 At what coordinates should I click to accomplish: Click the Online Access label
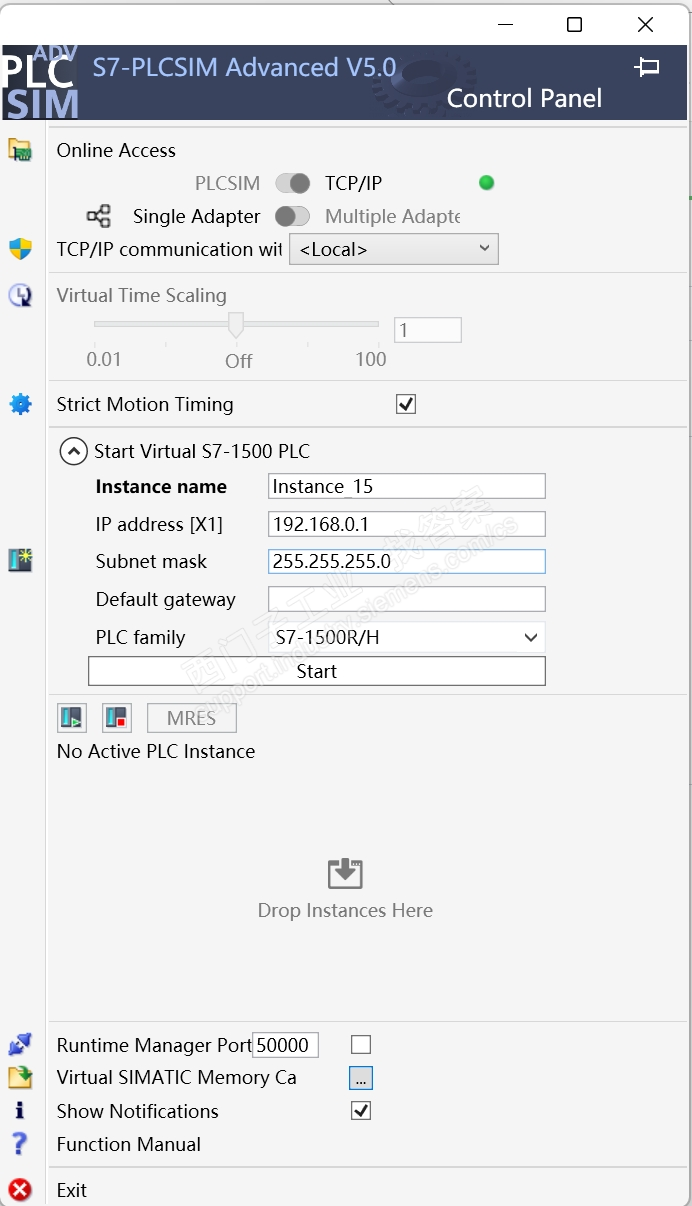point(116,150)
